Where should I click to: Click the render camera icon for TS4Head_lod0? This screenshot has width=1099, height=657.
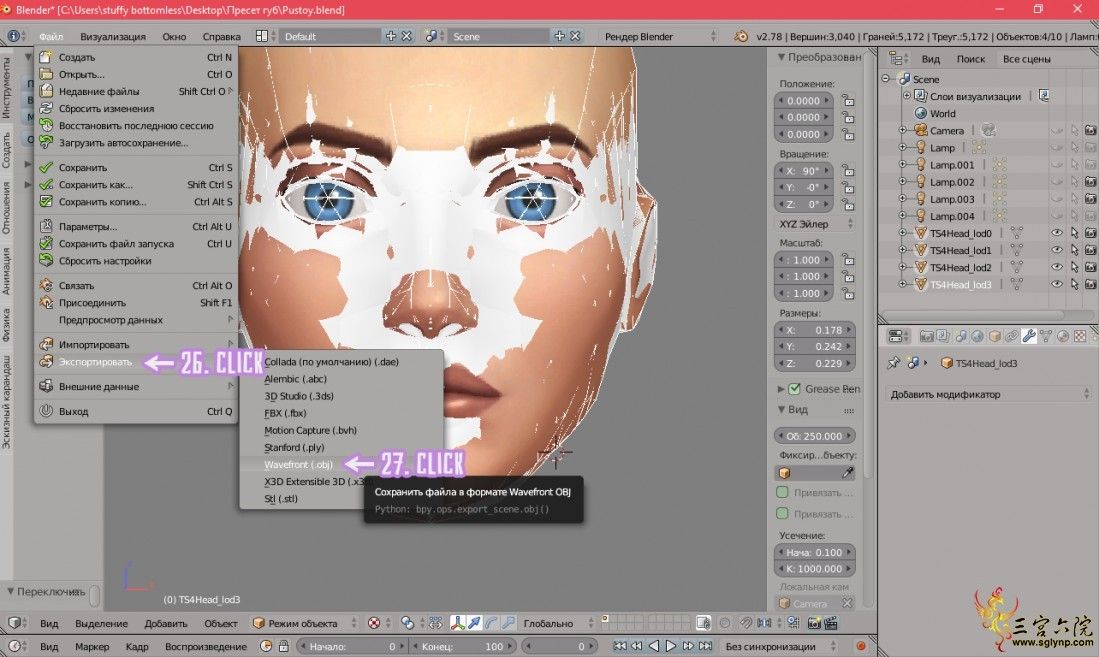coord(1091,233)
